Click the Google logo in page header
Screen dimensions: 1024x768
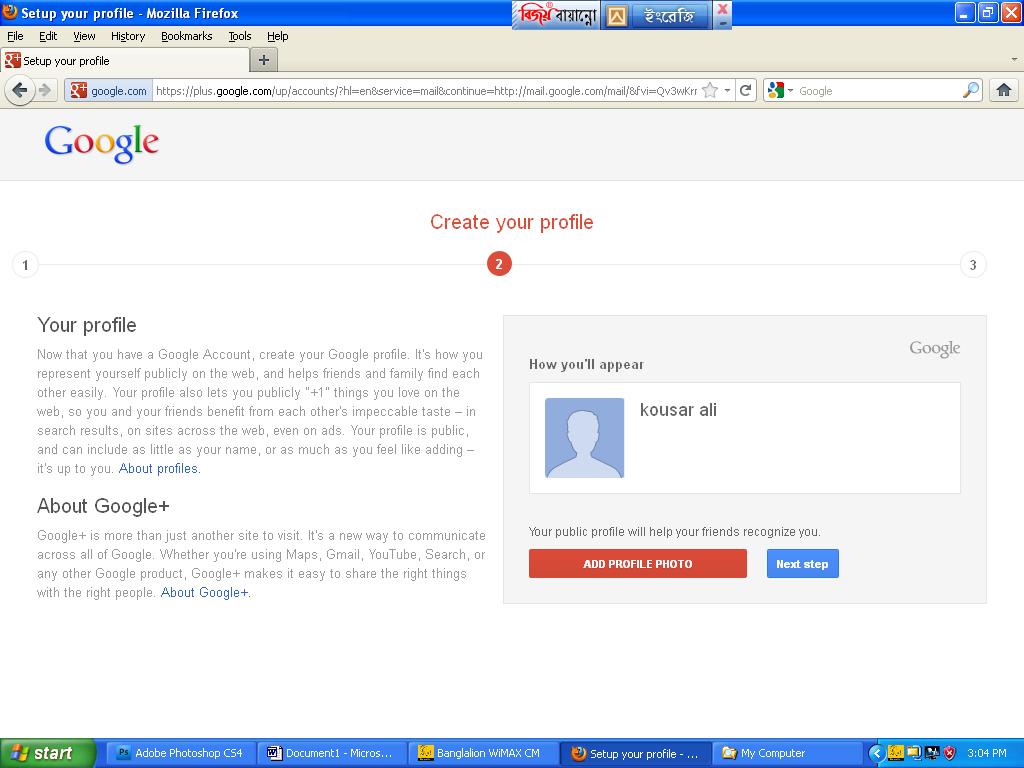pos(101,143)
